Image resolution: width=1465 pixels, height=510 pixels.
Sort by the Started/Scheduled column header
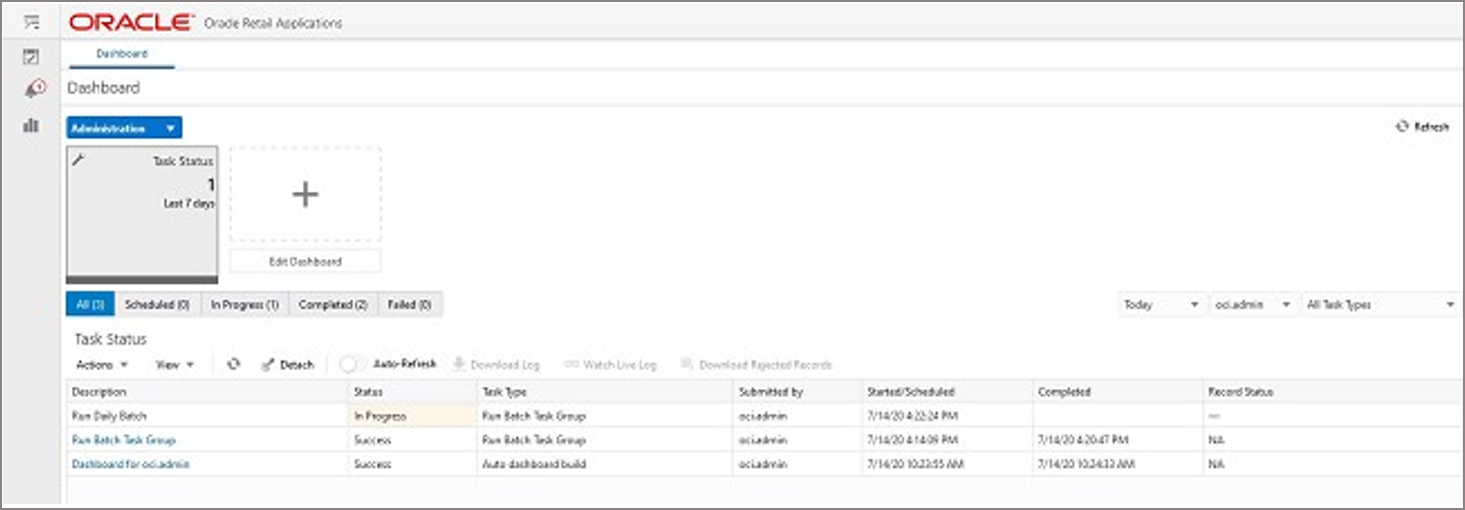pyautogui.click(x=947, y=392)
